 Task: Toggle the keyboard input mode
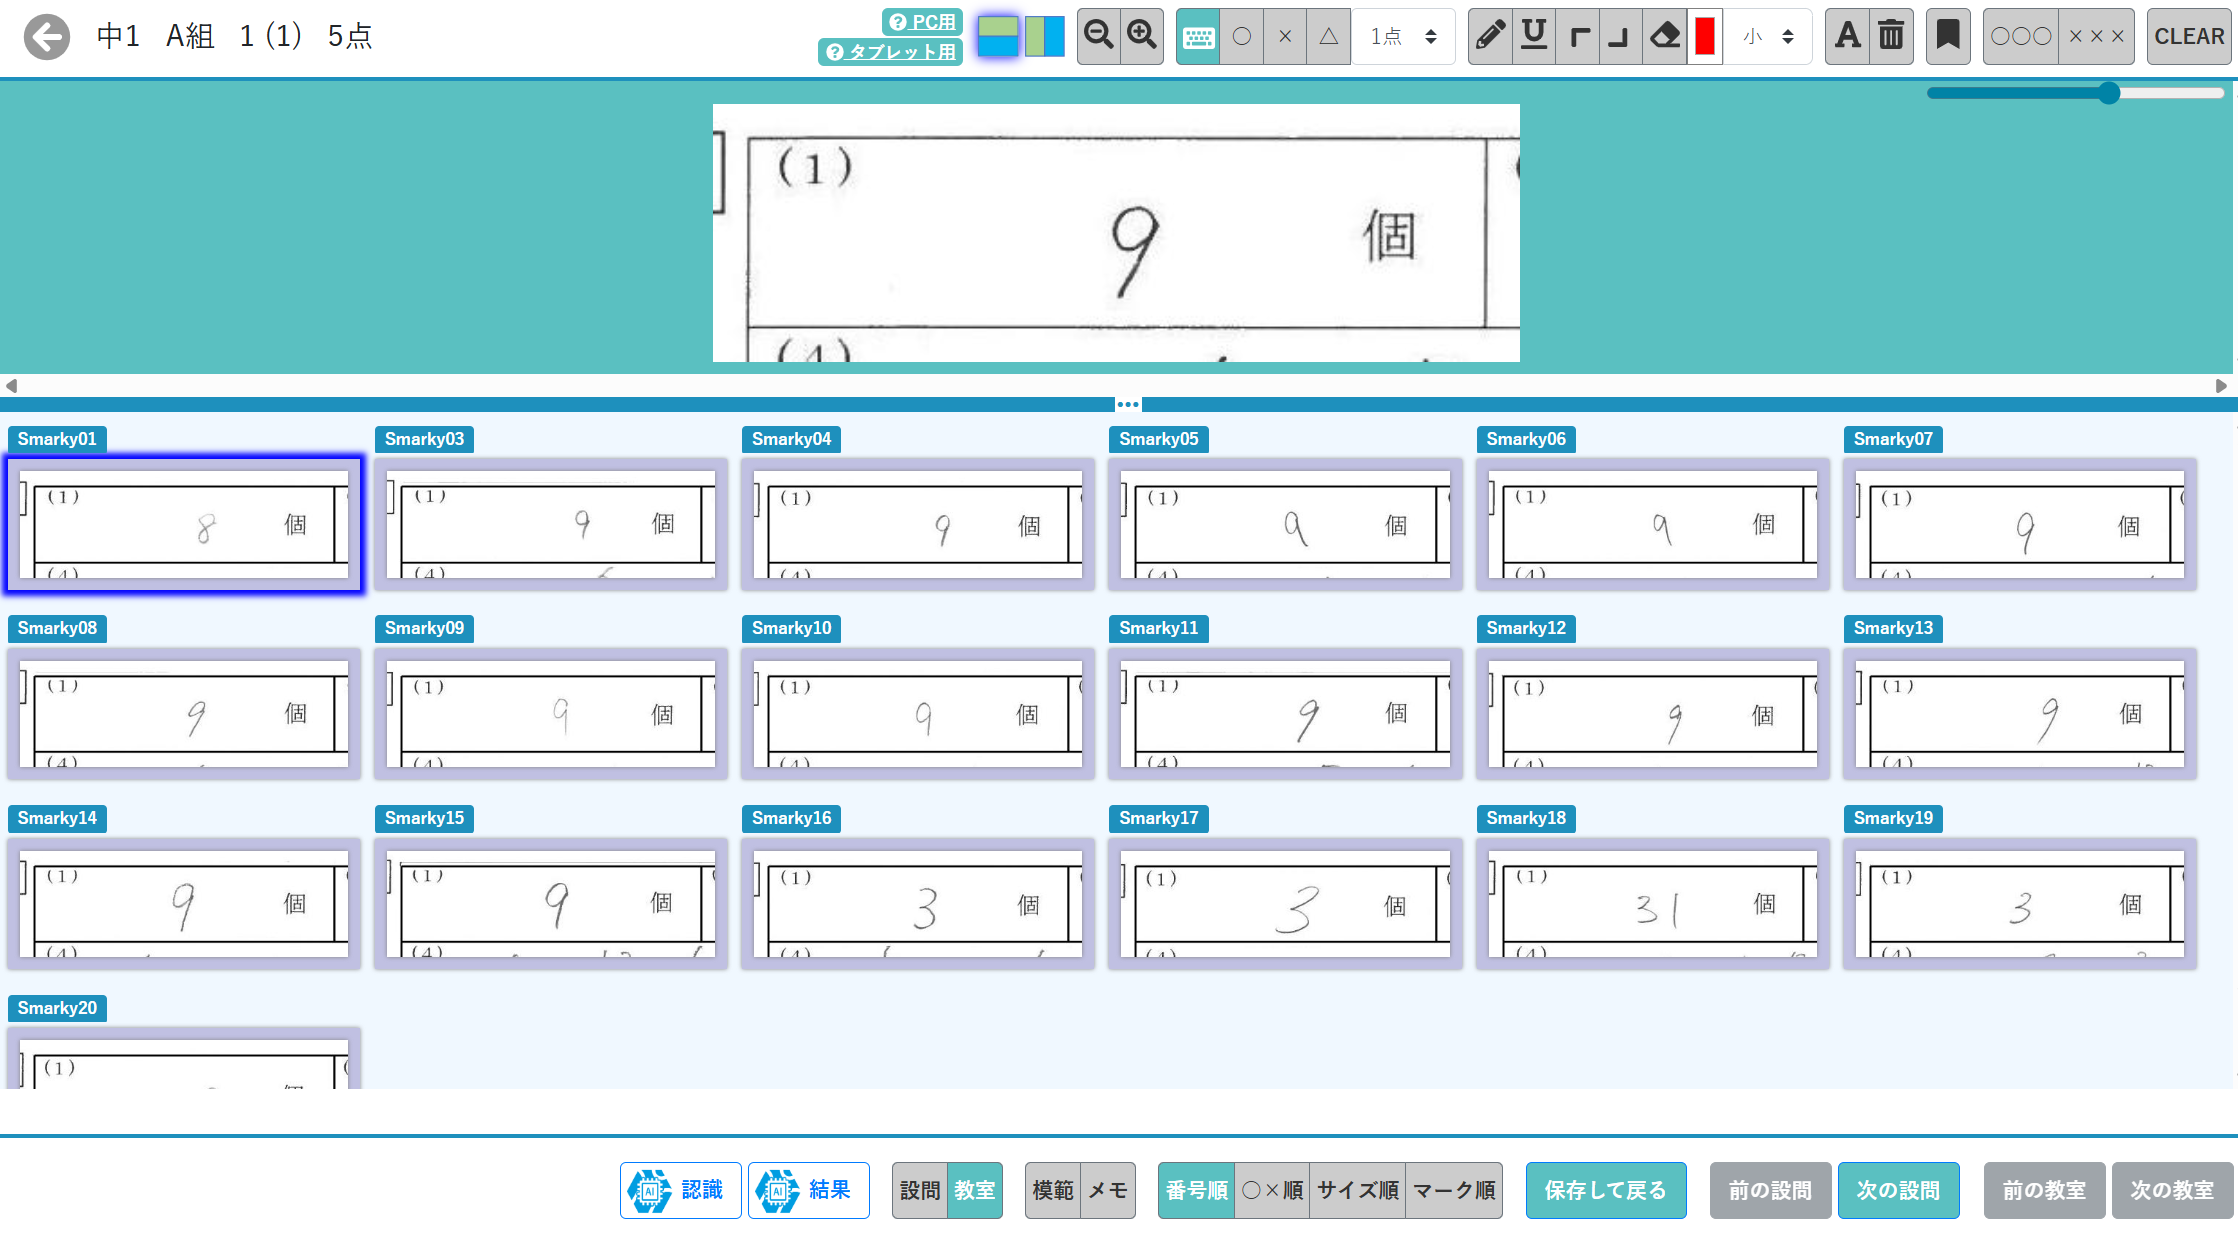(x=1198, y=36)
